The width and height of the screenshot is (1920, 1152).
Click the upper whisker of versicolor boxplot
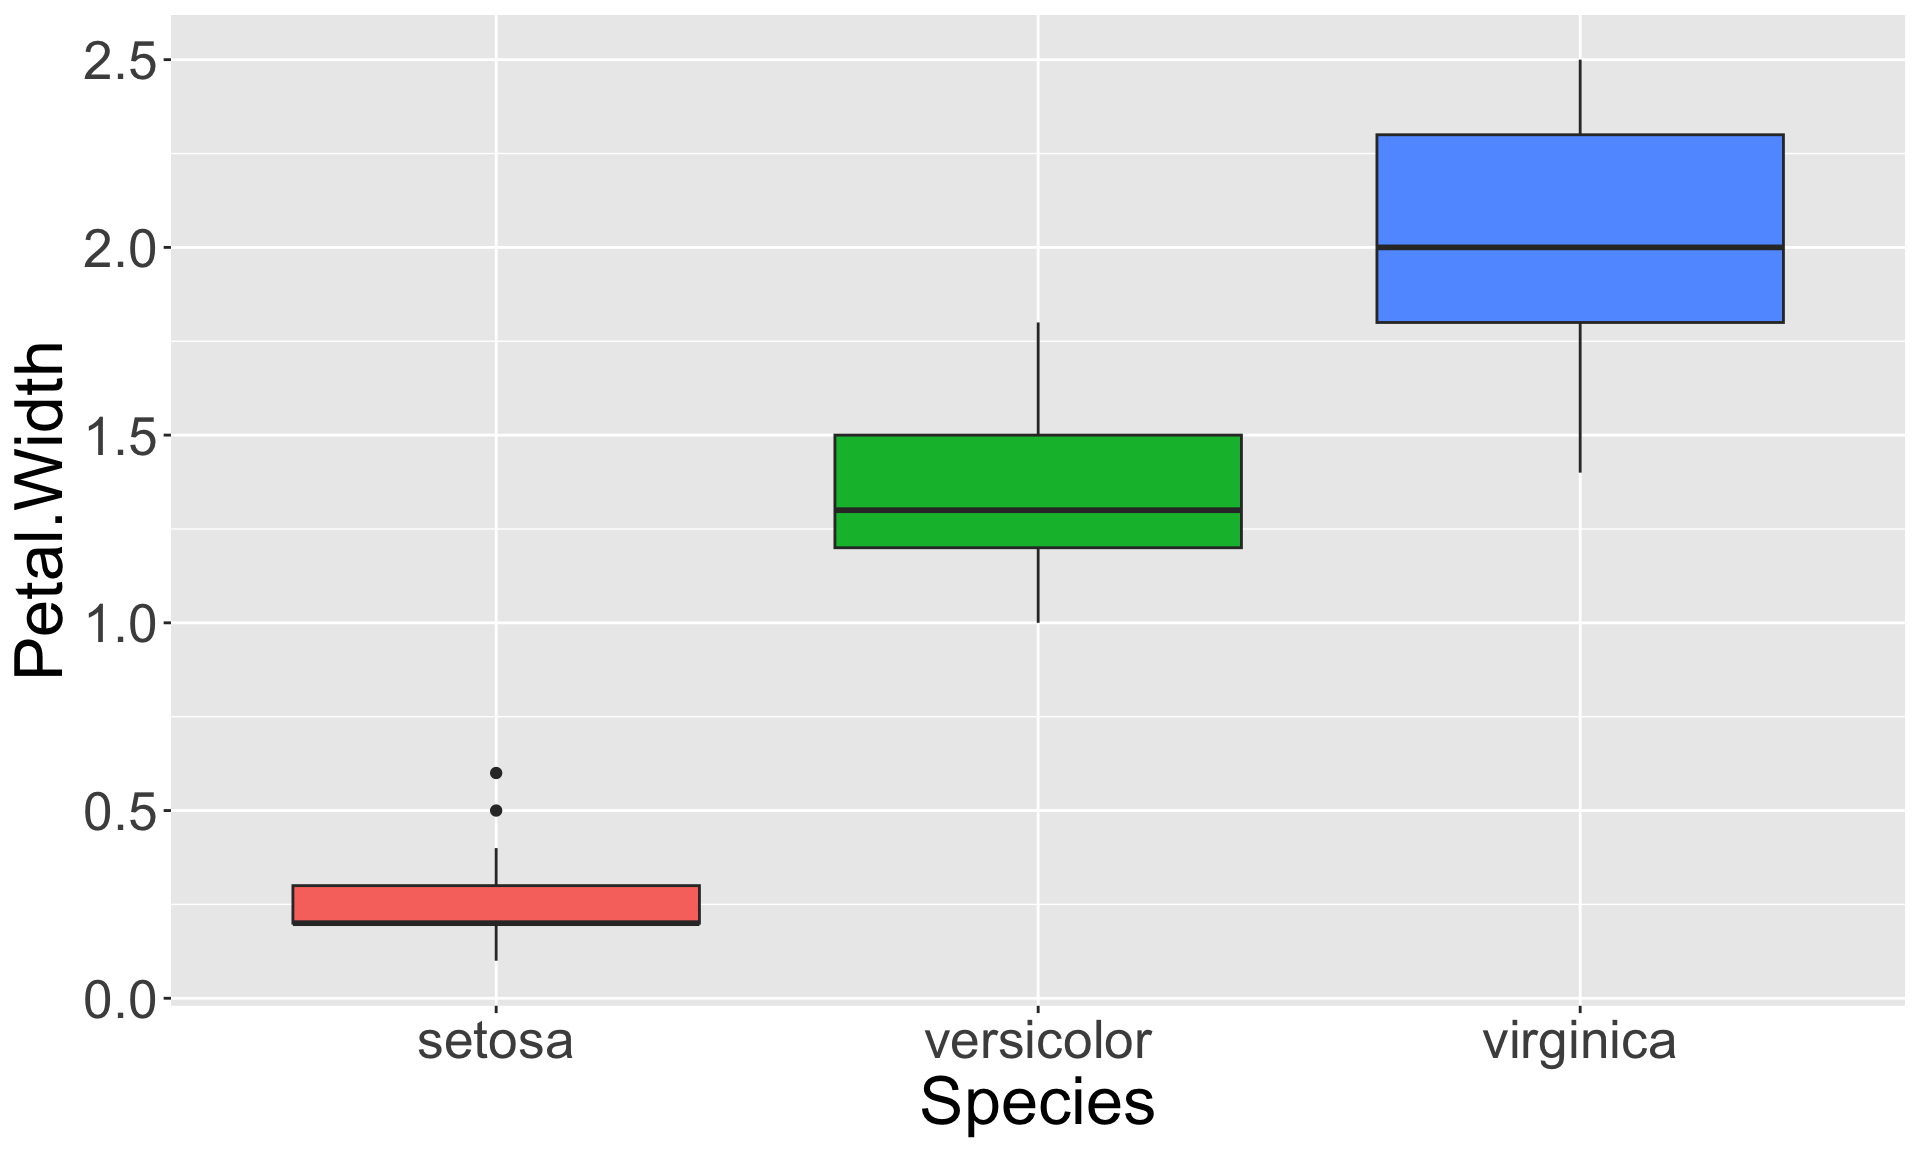click(1038, 378)
